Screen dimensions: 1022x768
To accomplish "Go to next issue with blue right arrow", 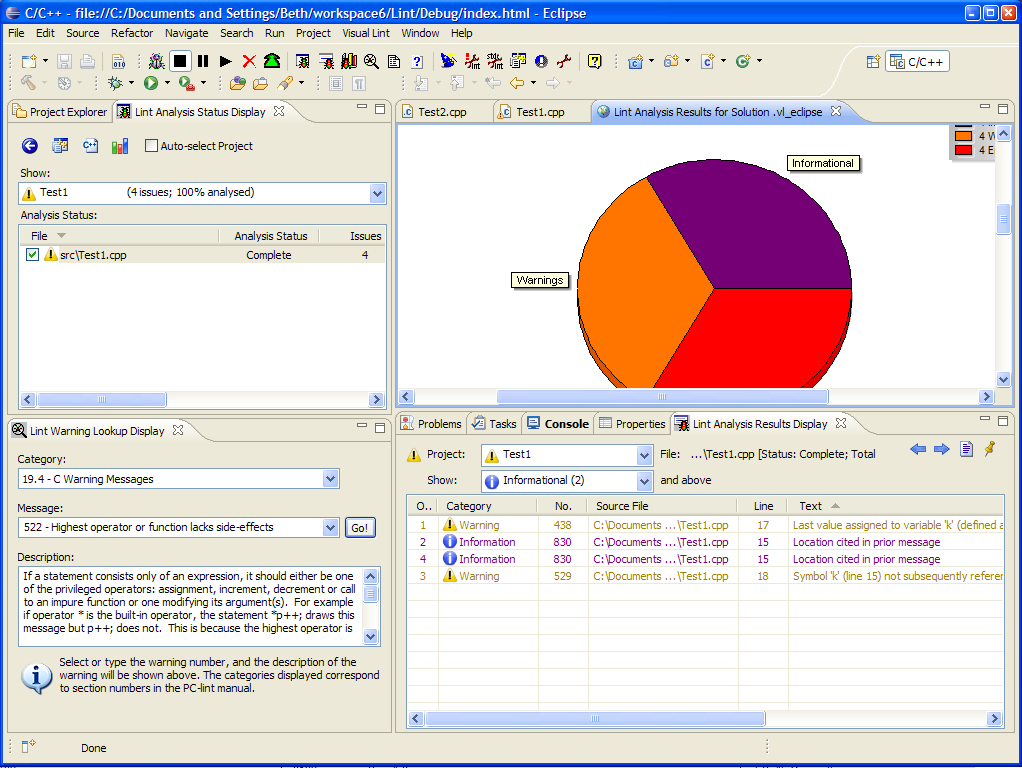I will tap(942, 449).
